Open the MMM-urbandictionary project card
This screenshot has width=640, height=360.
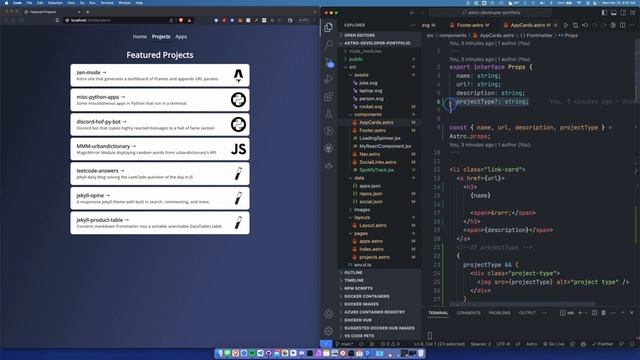pos(160,149)
